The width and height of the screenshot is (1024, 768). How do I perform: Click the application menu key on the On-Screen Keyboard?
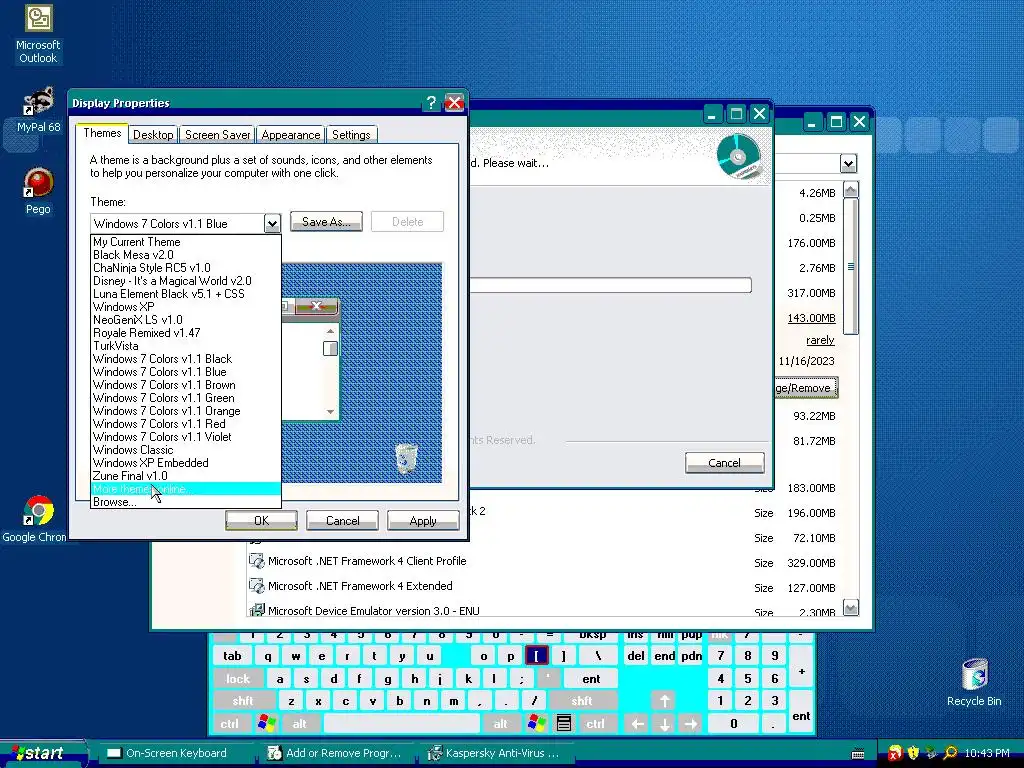point(564,724)
